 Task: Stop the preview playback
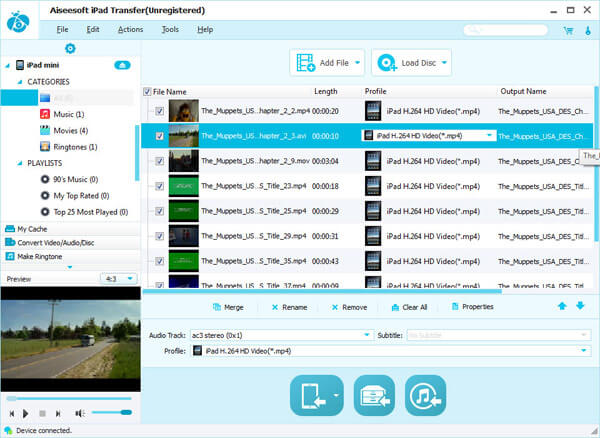[x=42, y=414]
